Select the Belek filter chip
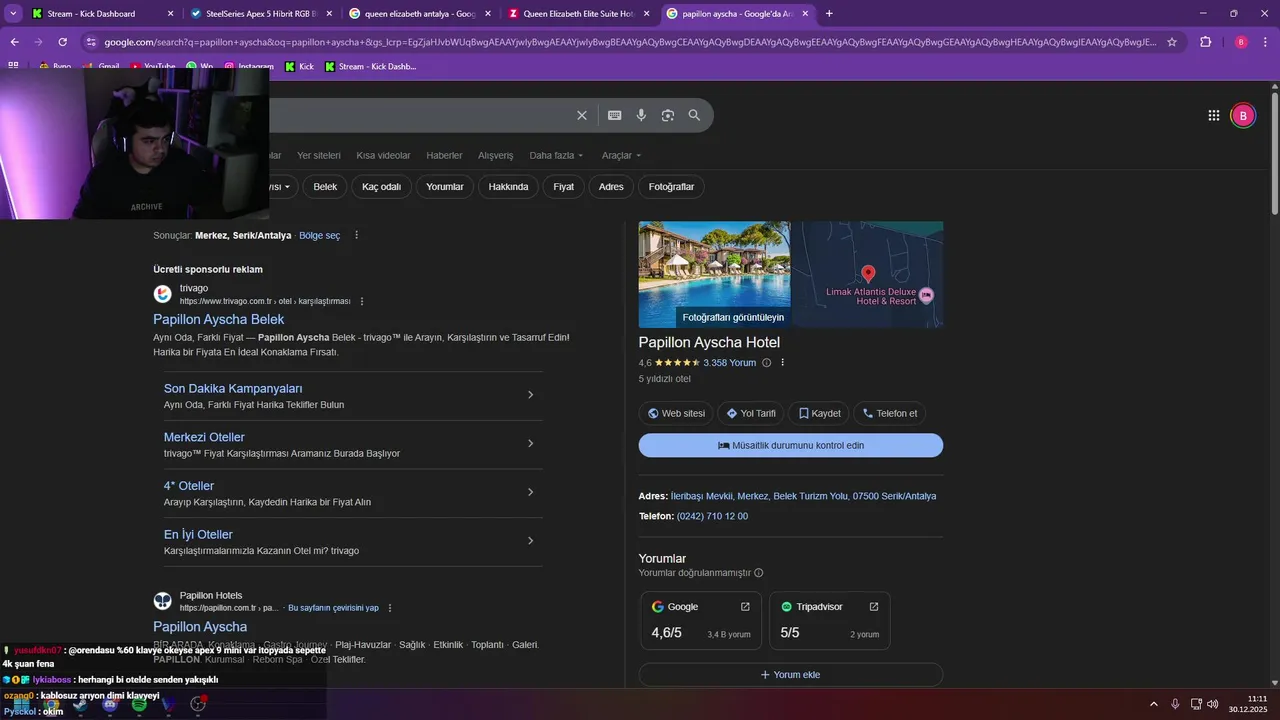The width and height of the screenshot is (1280, 720). coord(325,187)
